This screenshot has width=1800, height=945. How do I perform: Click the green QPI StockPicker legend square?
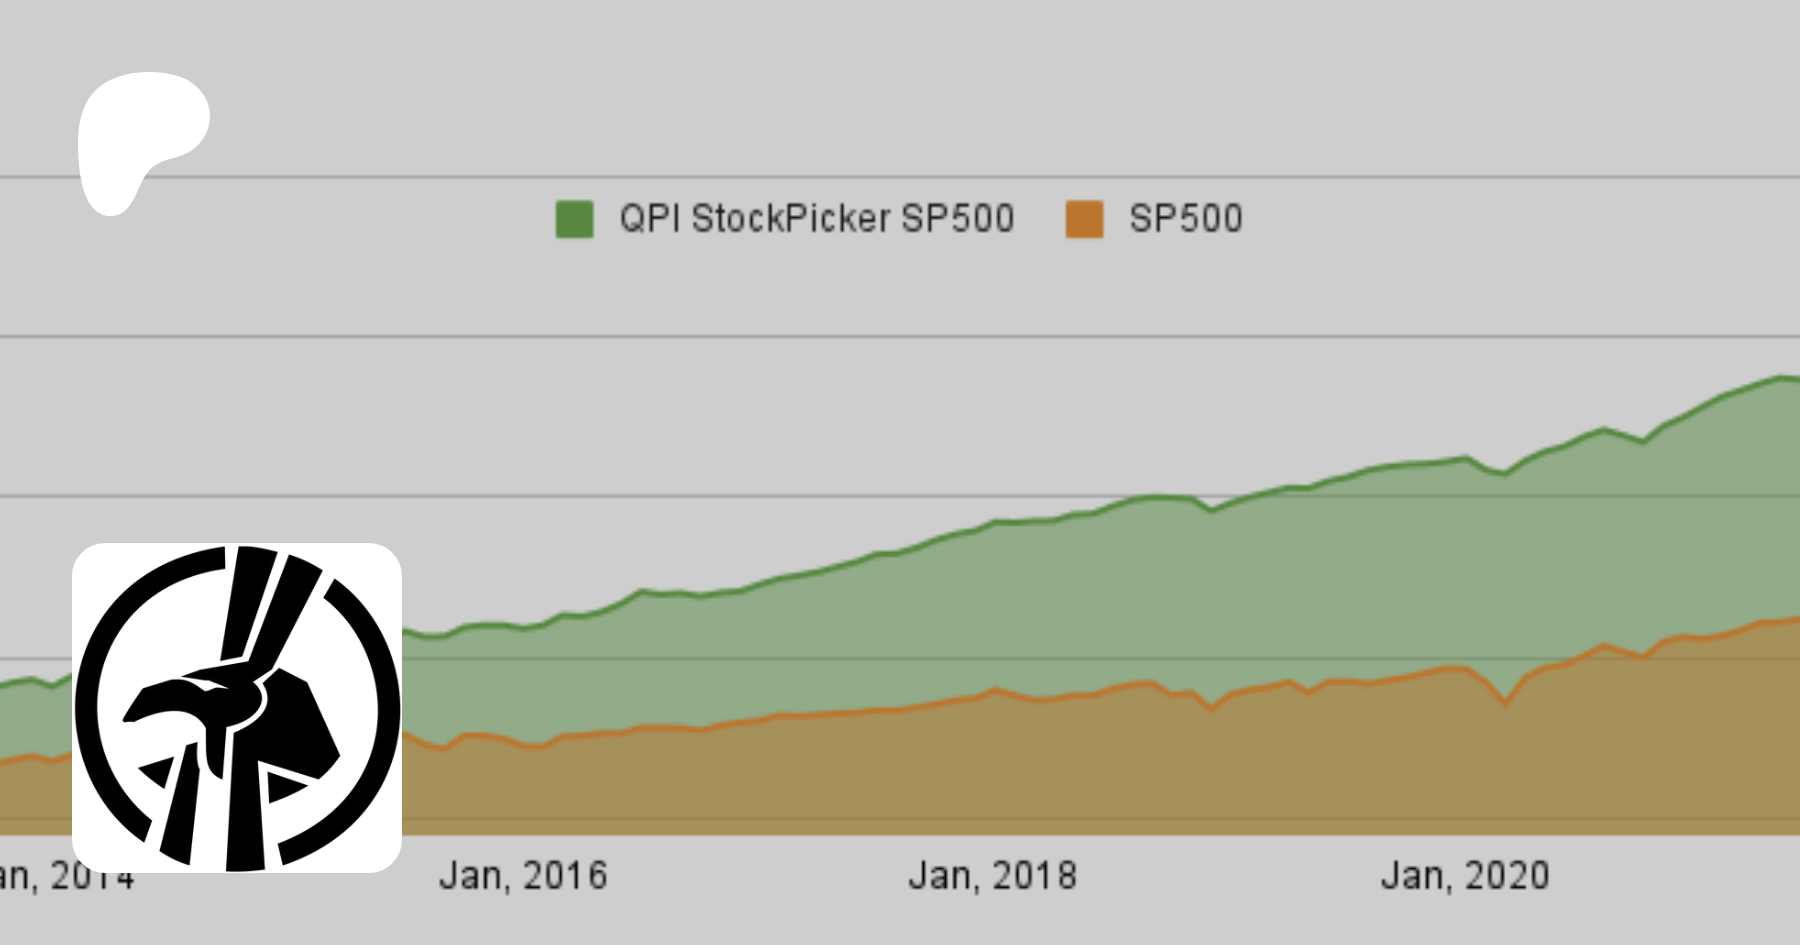click(x=574, y=219)
